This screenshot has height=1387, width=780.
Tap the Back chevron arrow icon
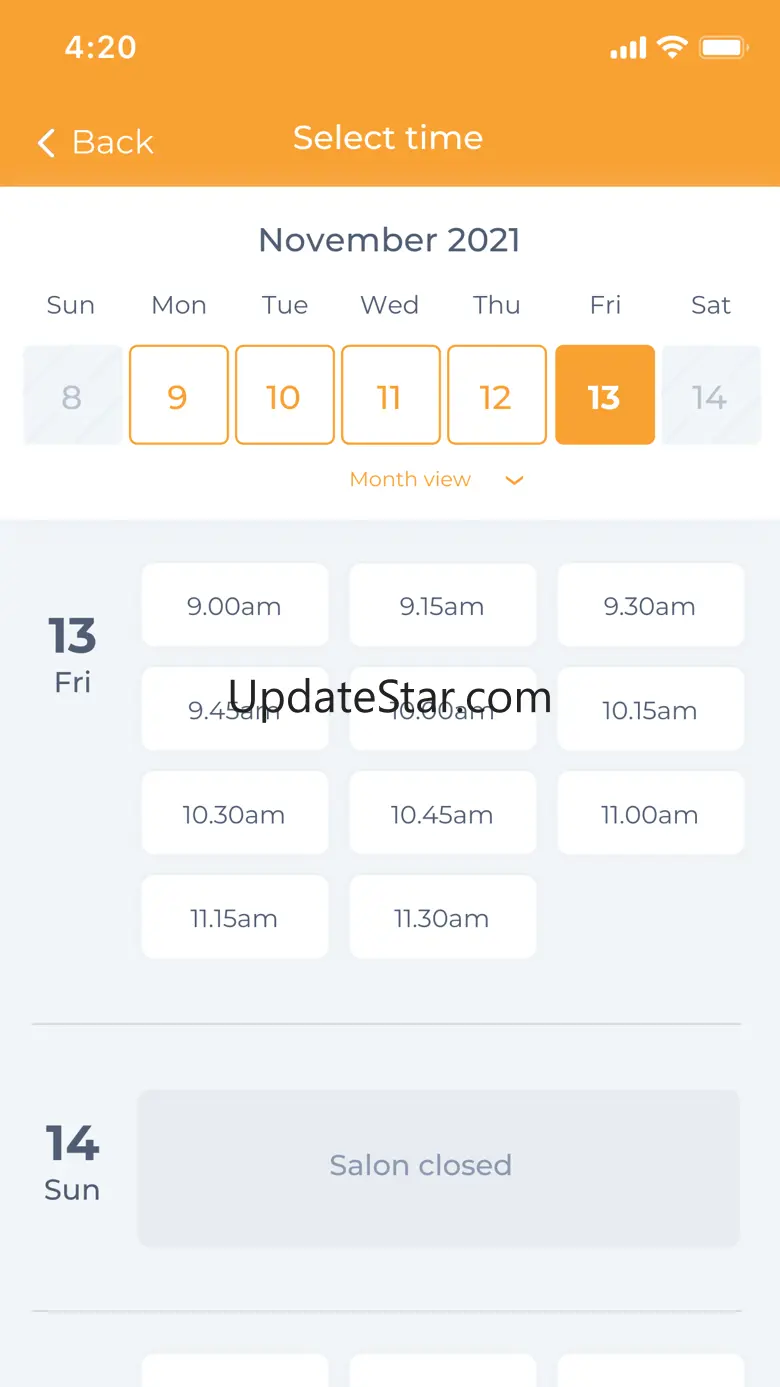[x=46, y=143]
